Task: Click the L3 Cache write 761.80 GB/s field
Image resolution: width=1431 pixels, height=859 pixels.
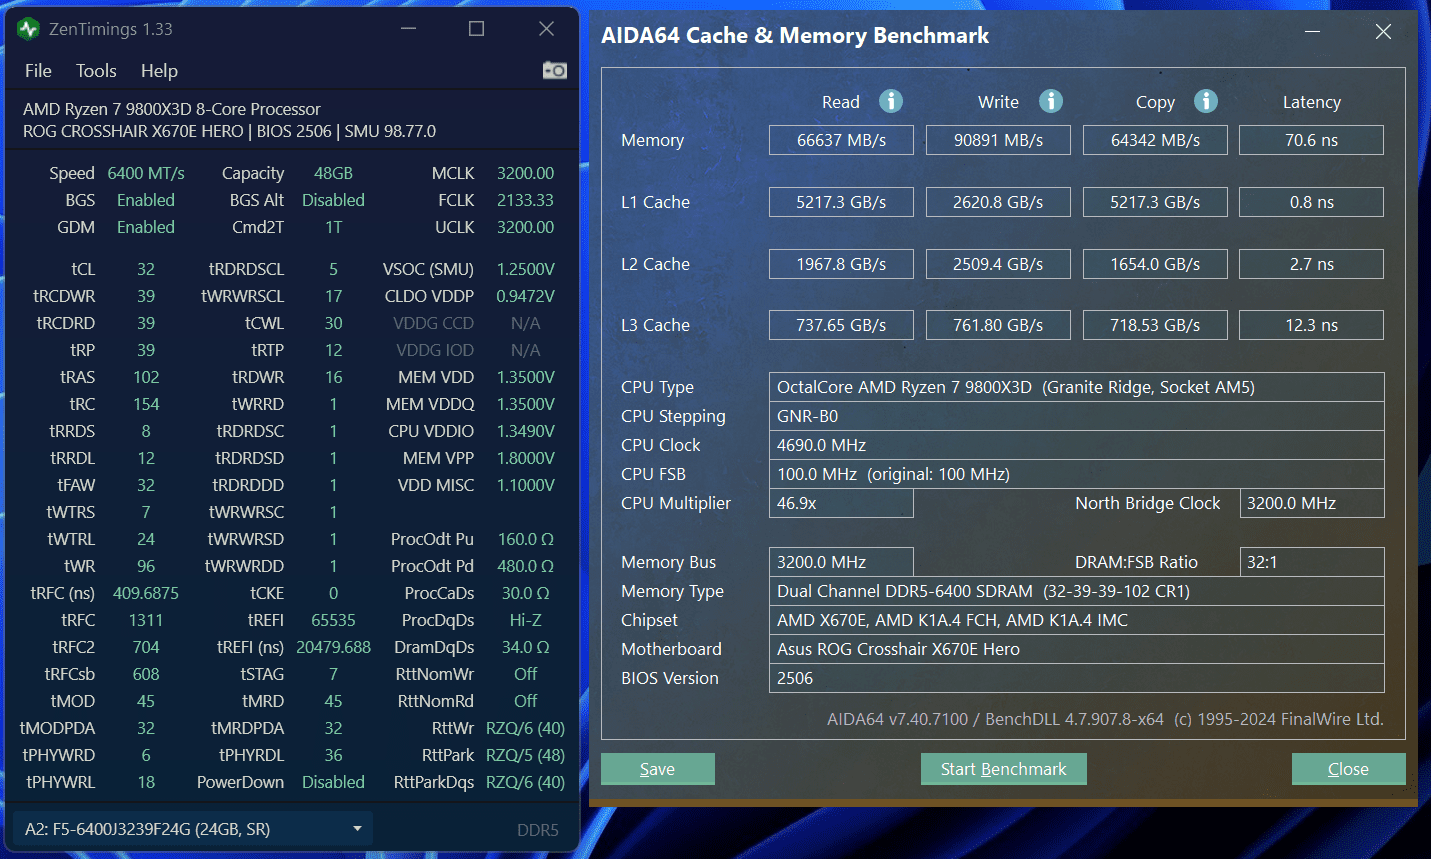Action: [x=998, y=325]
